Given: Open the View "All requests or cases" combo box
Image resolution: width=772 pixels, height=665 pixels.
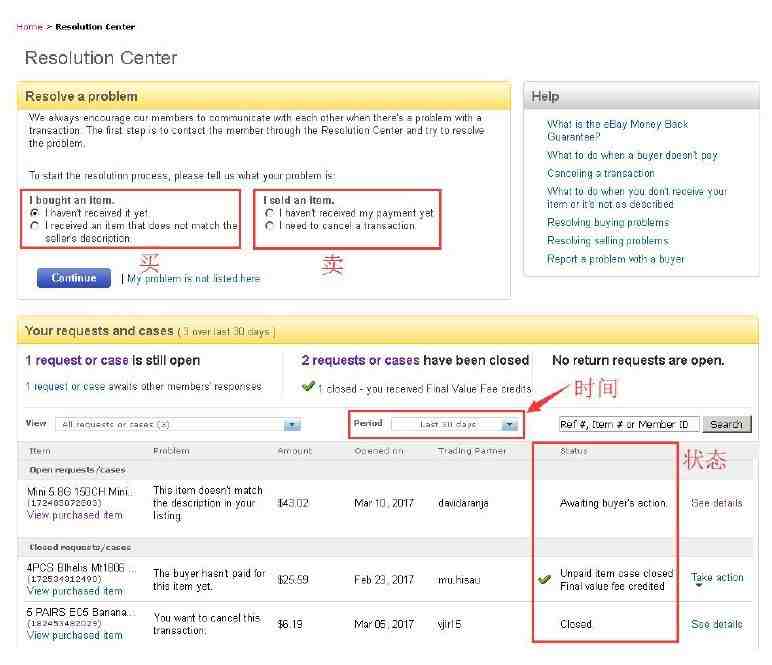Looking at the screenshot, I should pyautogui.click(x=178, y=425).
